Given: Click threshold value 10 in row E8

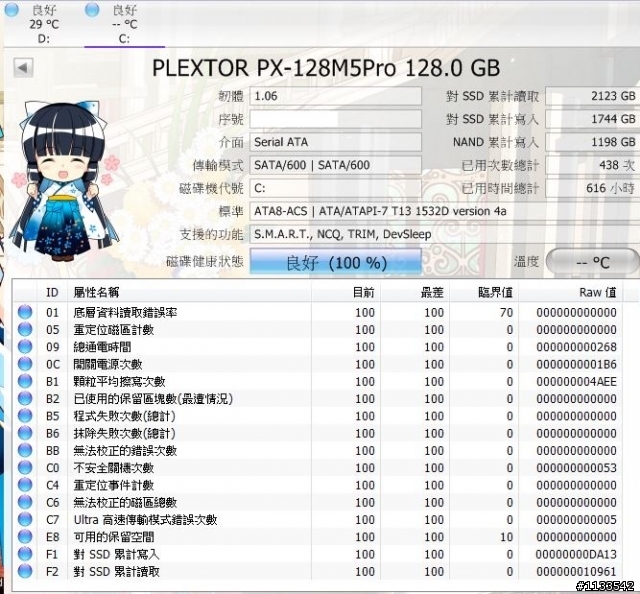Looking at the screenshot, I should click(506, 537).
